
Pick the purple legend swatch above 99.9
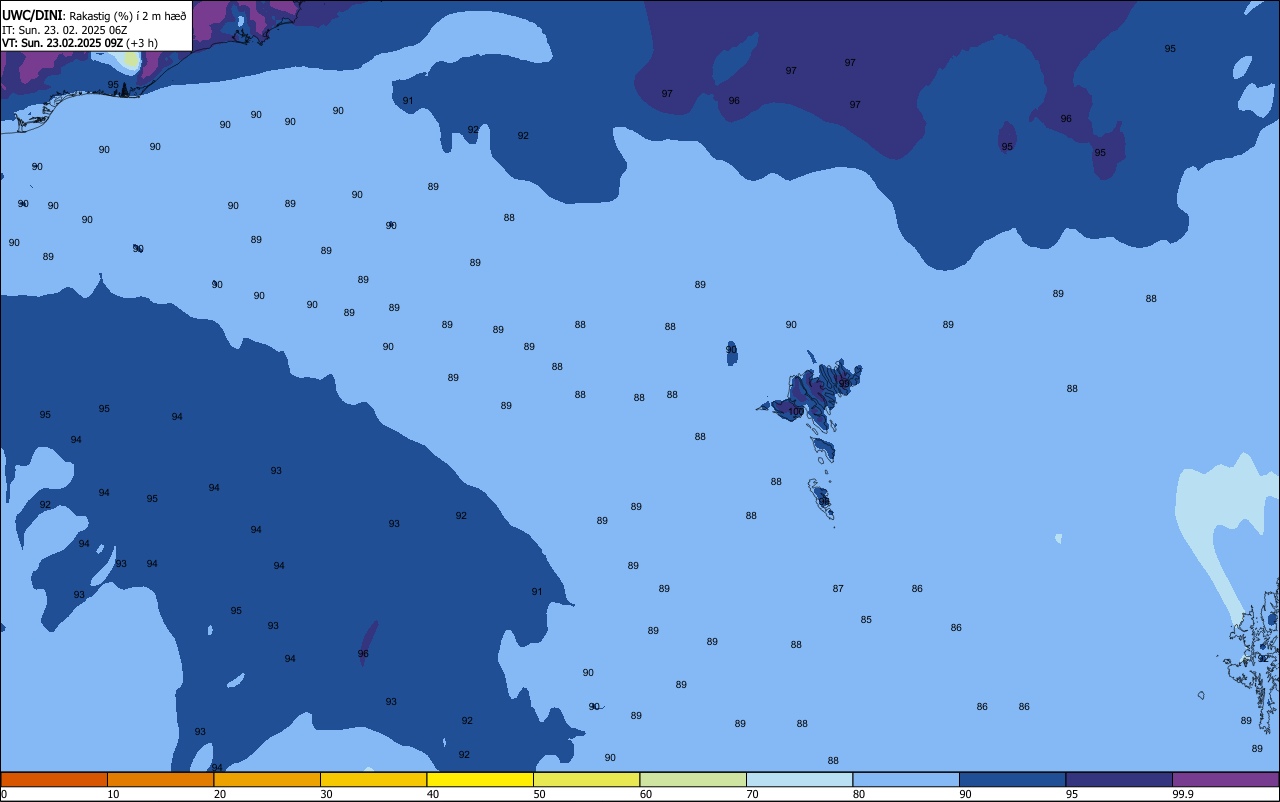1225,779
